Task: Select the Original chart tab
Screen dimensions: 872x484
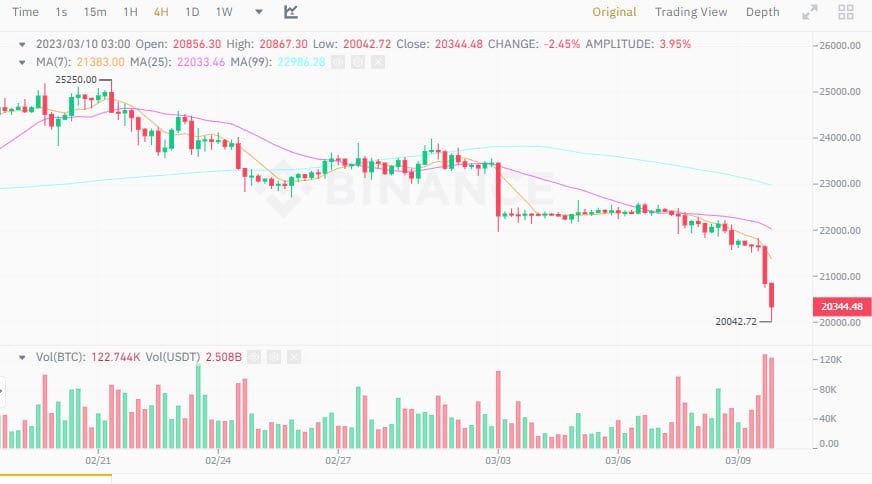Action: tap(614, 12)
